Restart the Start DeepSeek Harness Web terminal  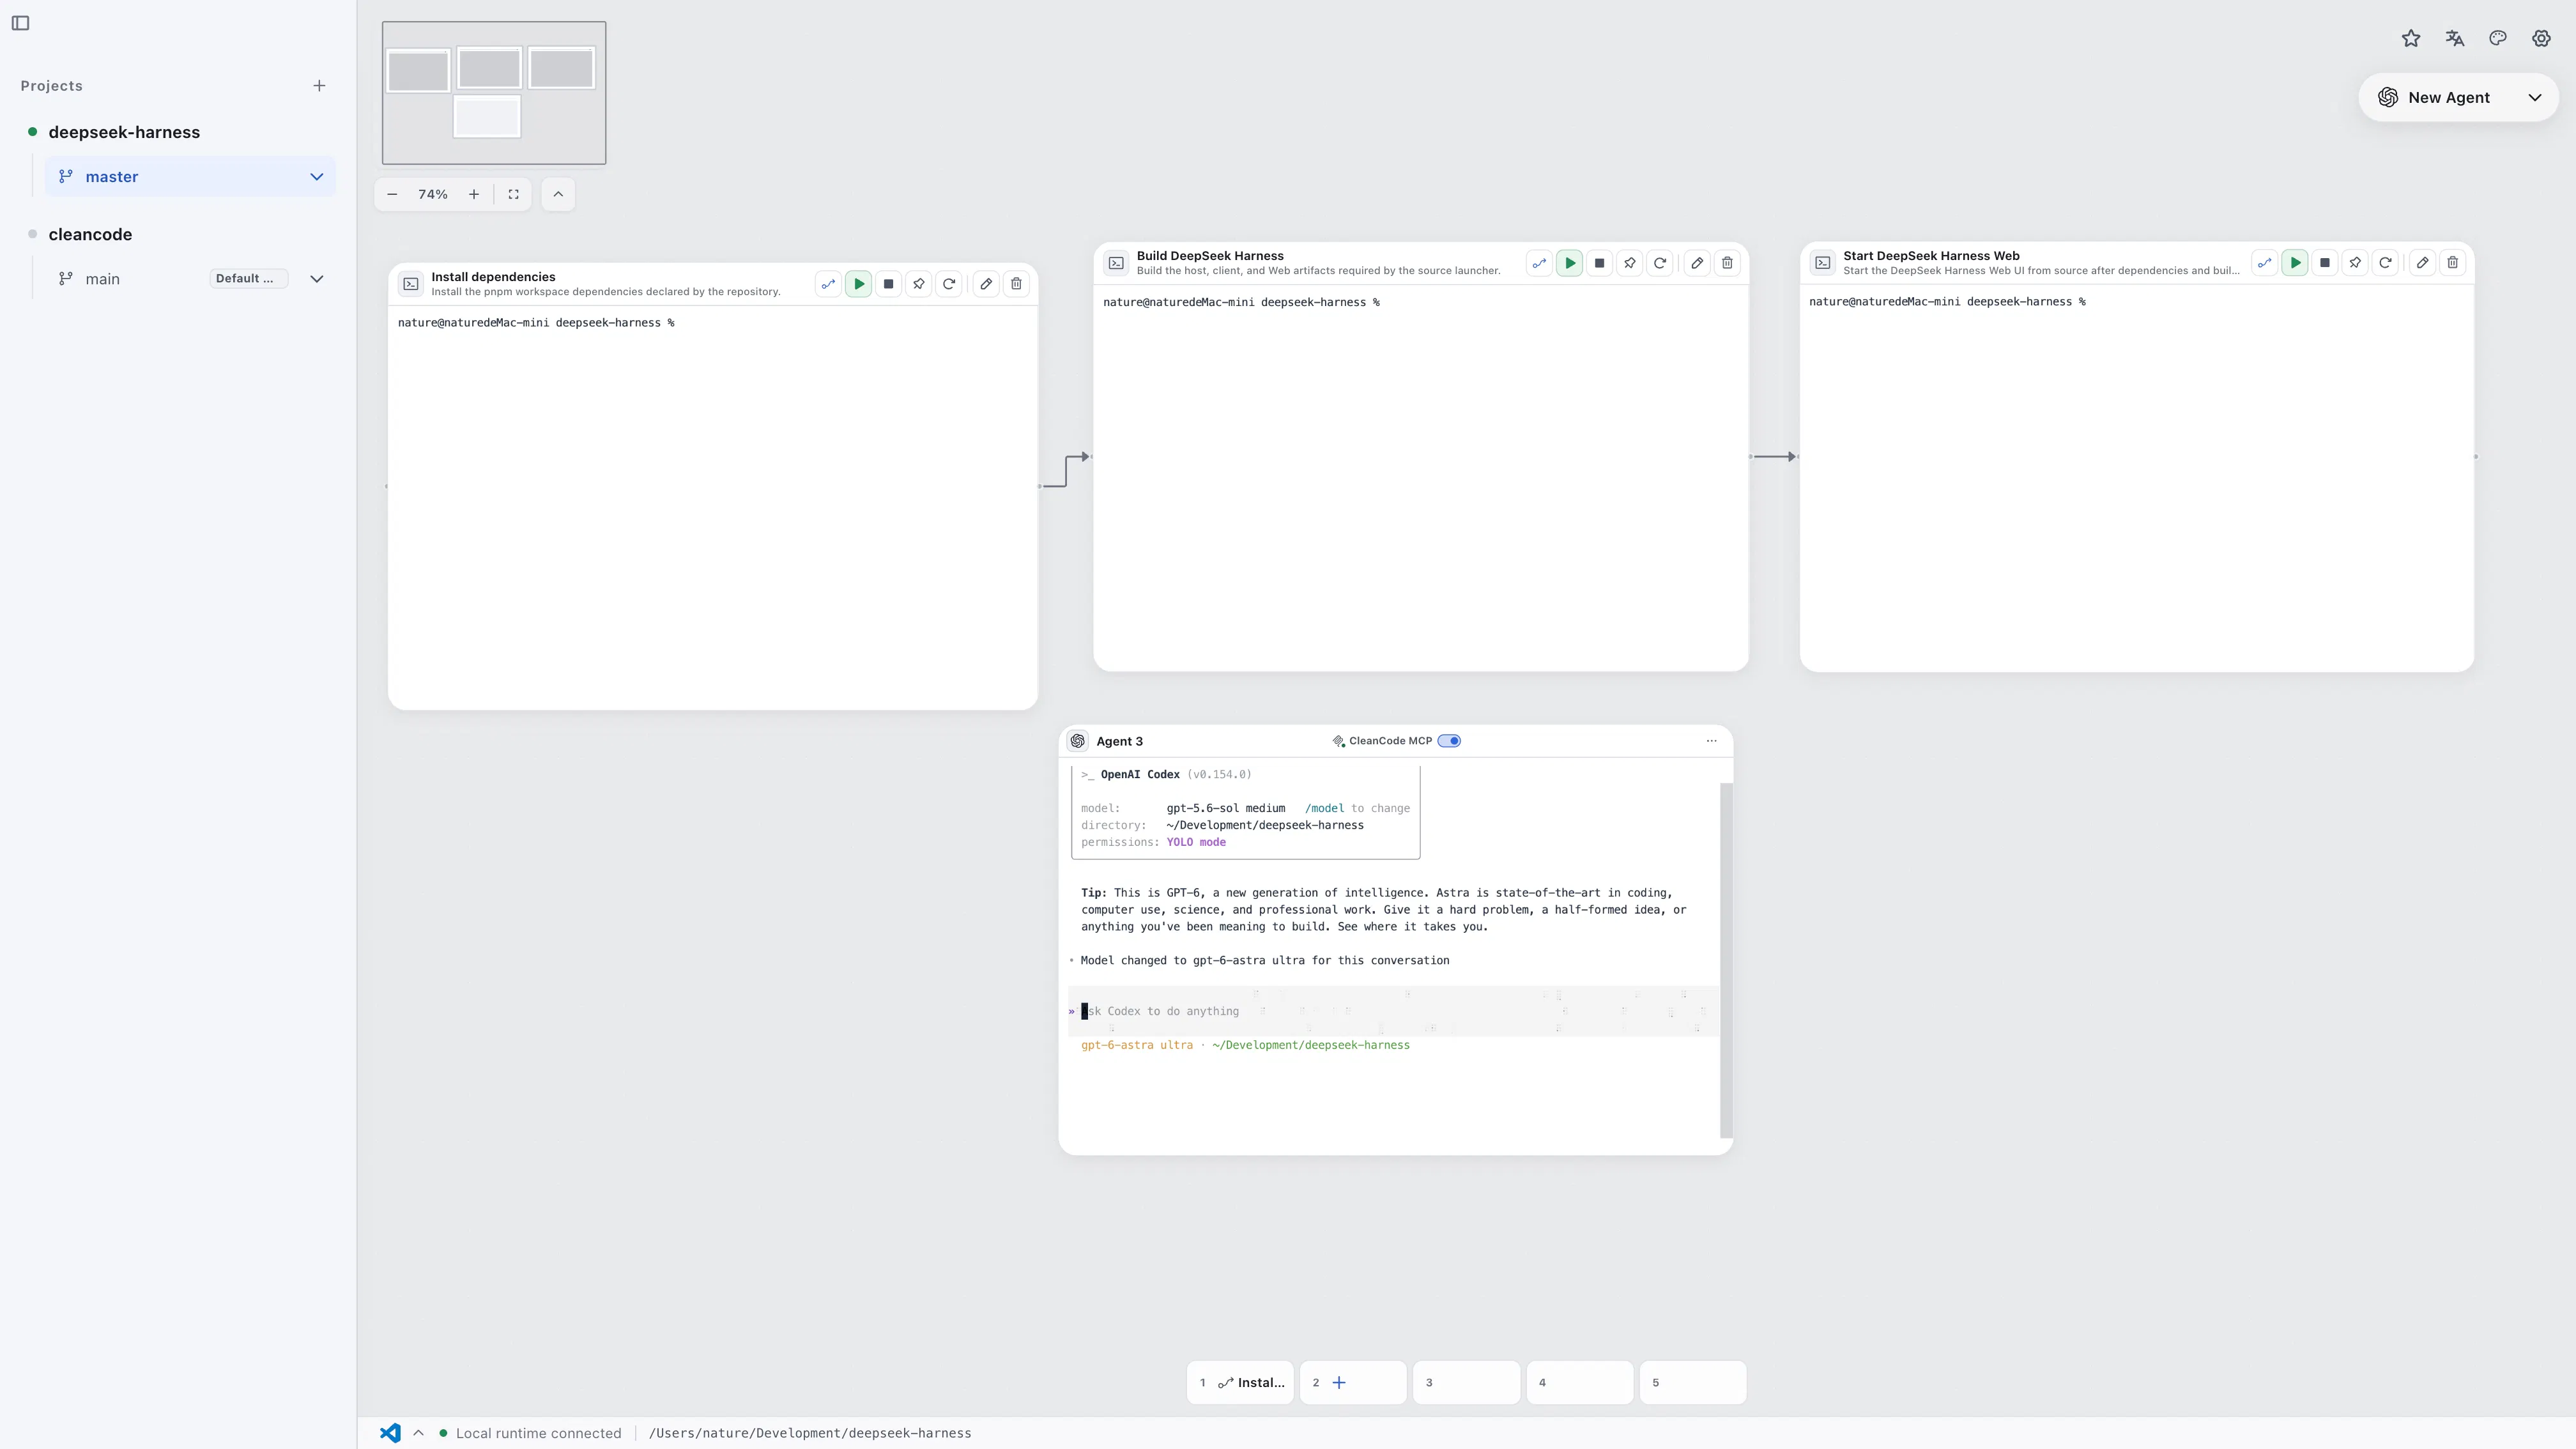click(x=2385, y=262)
